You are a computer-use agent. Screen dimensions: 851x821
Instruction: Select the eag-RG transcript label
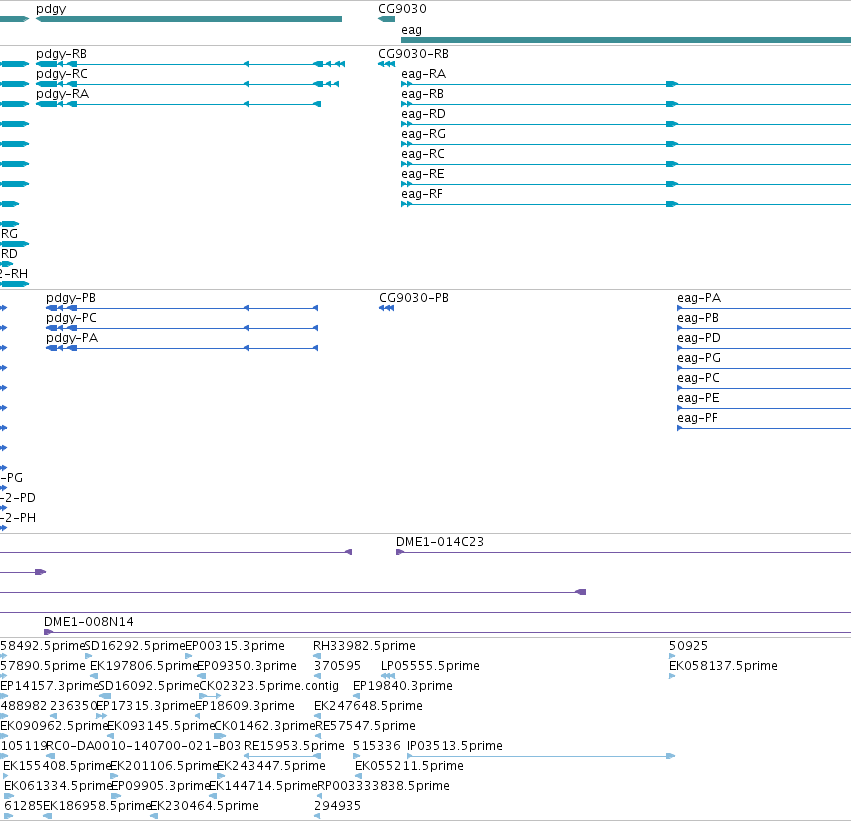423,134
